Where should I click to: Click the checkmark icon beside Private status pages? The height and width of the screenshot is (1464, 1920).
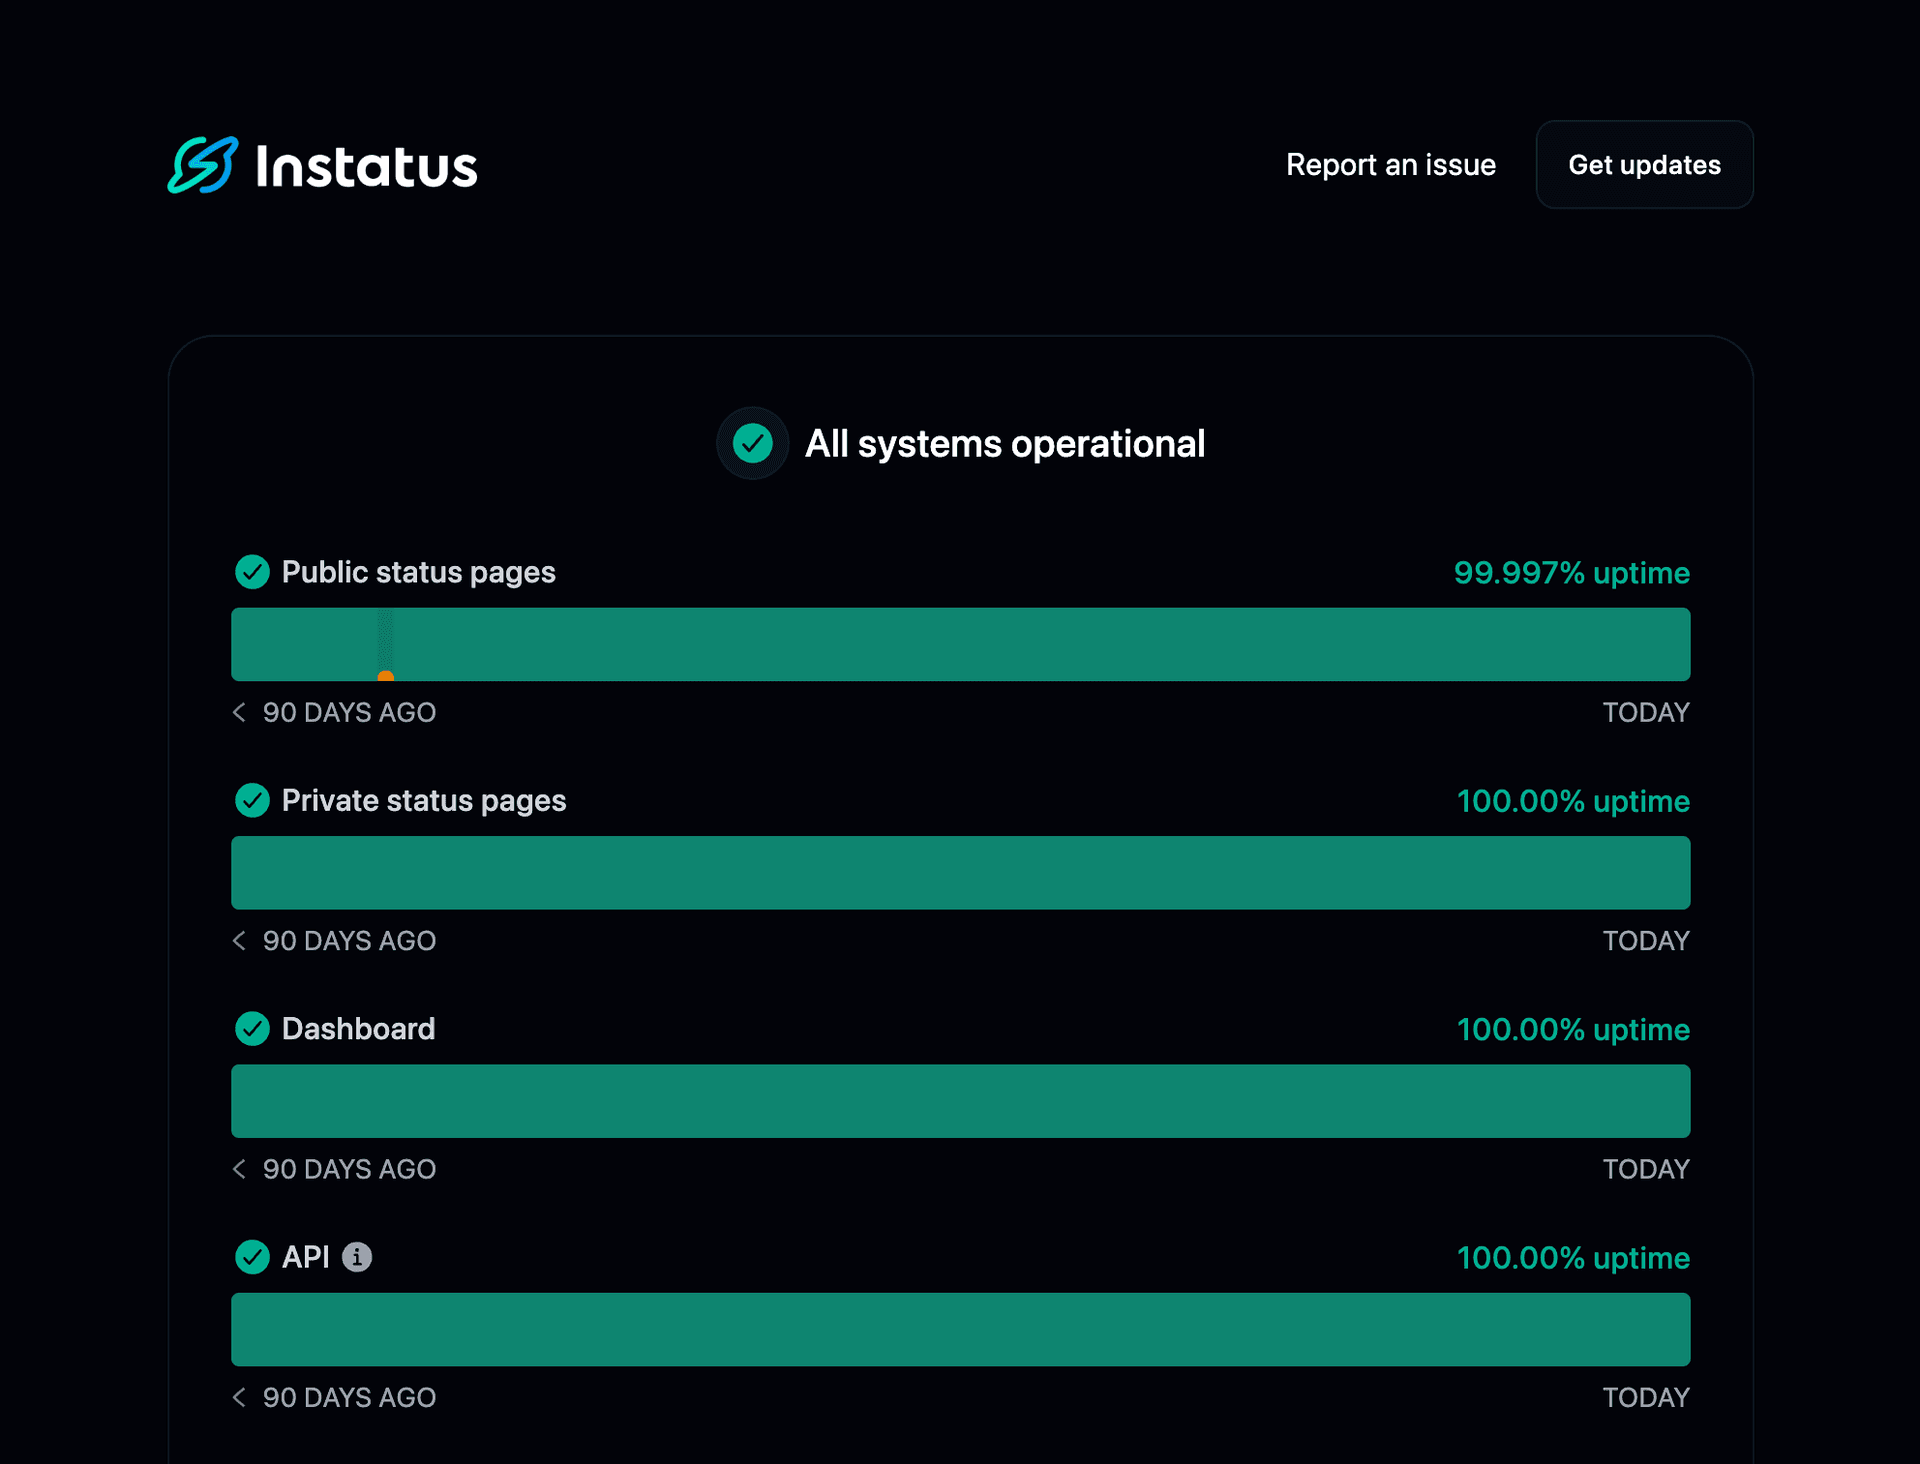[252, 800]
